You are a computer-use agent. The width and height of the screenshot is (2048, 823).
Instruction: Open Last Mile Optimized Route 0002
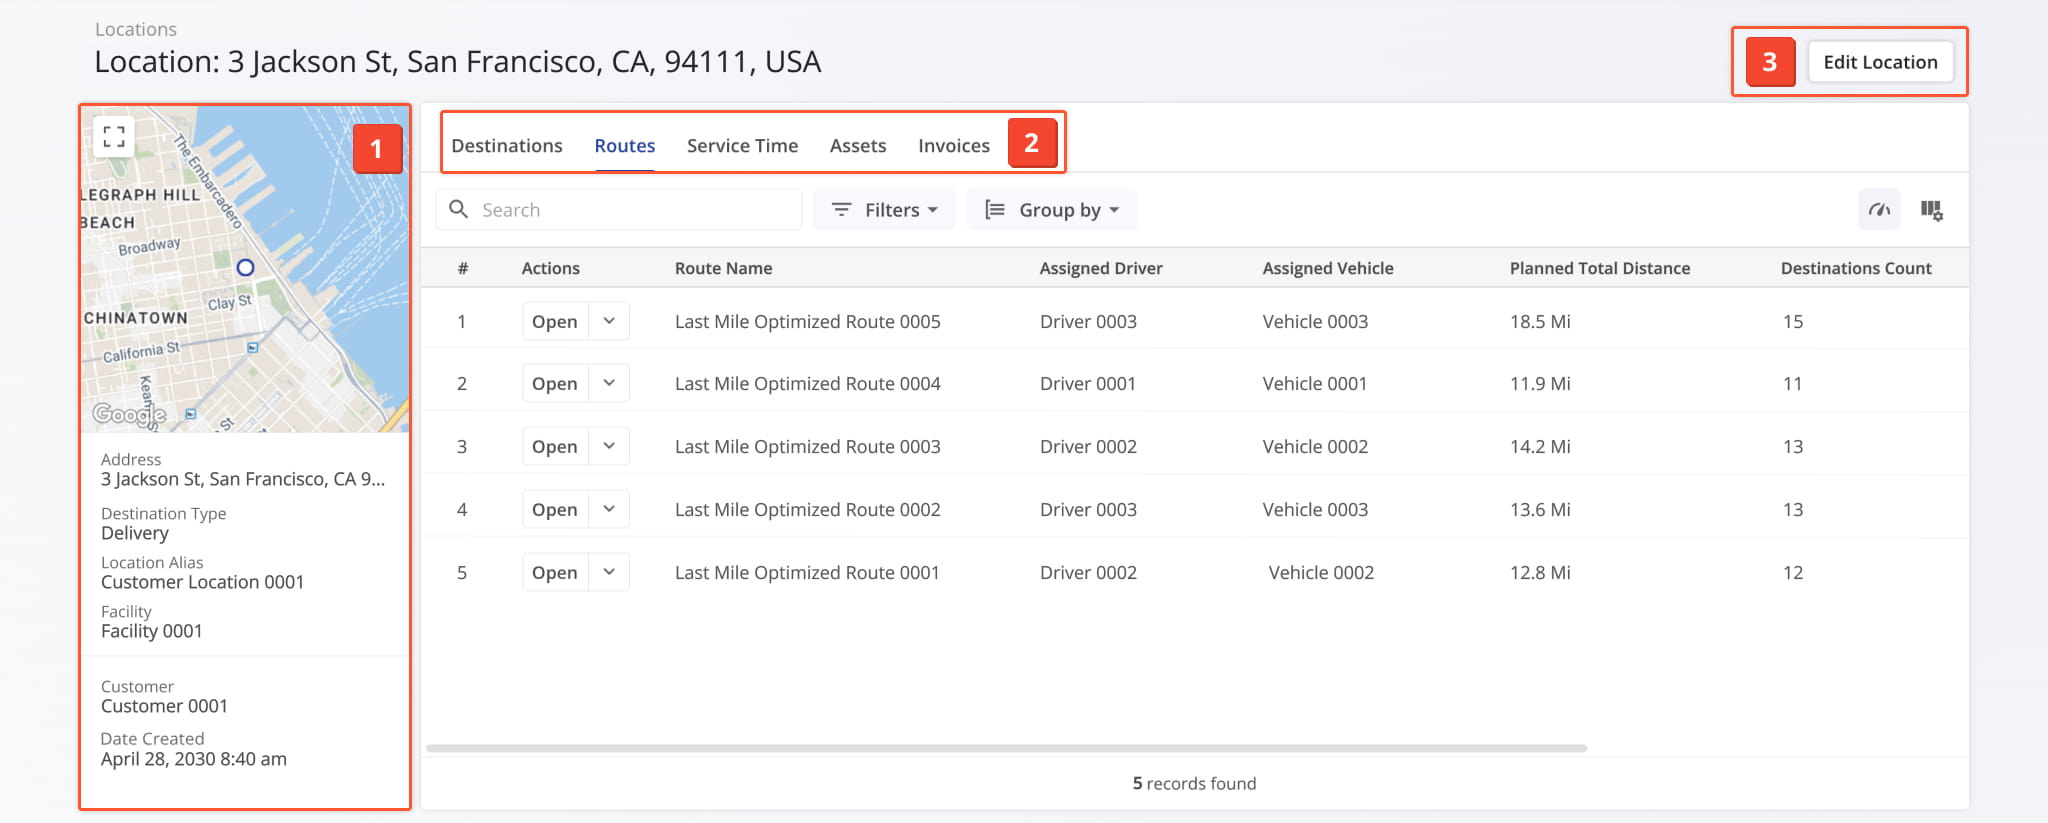pos(555,510)
